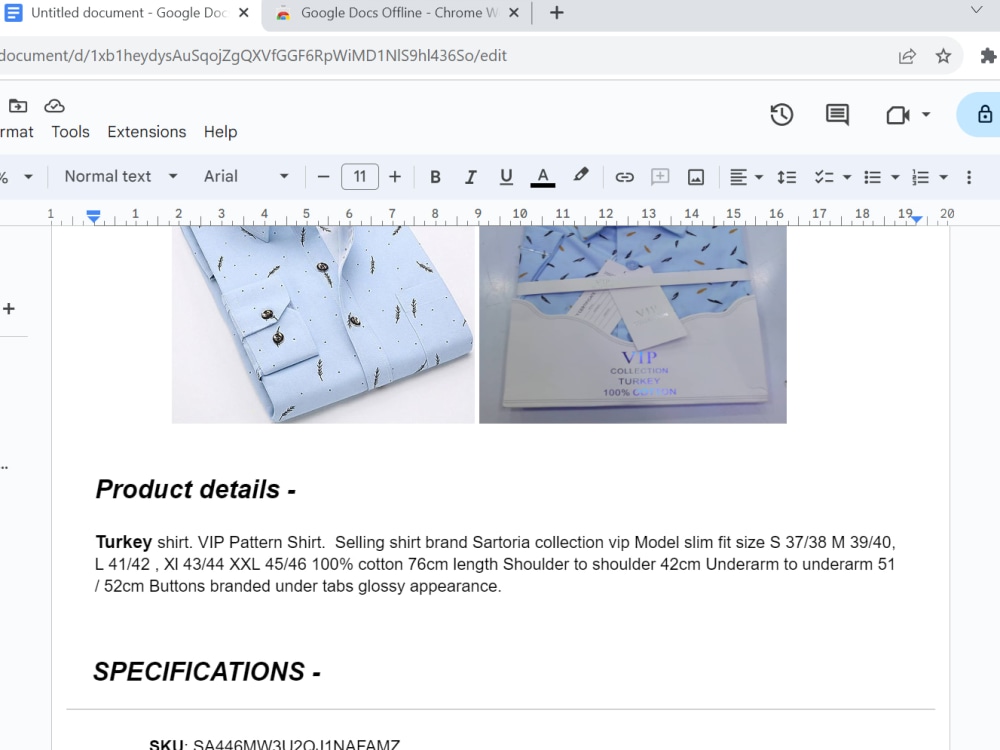
Task: Click the move to folder icon
Action: pos(18,105)
